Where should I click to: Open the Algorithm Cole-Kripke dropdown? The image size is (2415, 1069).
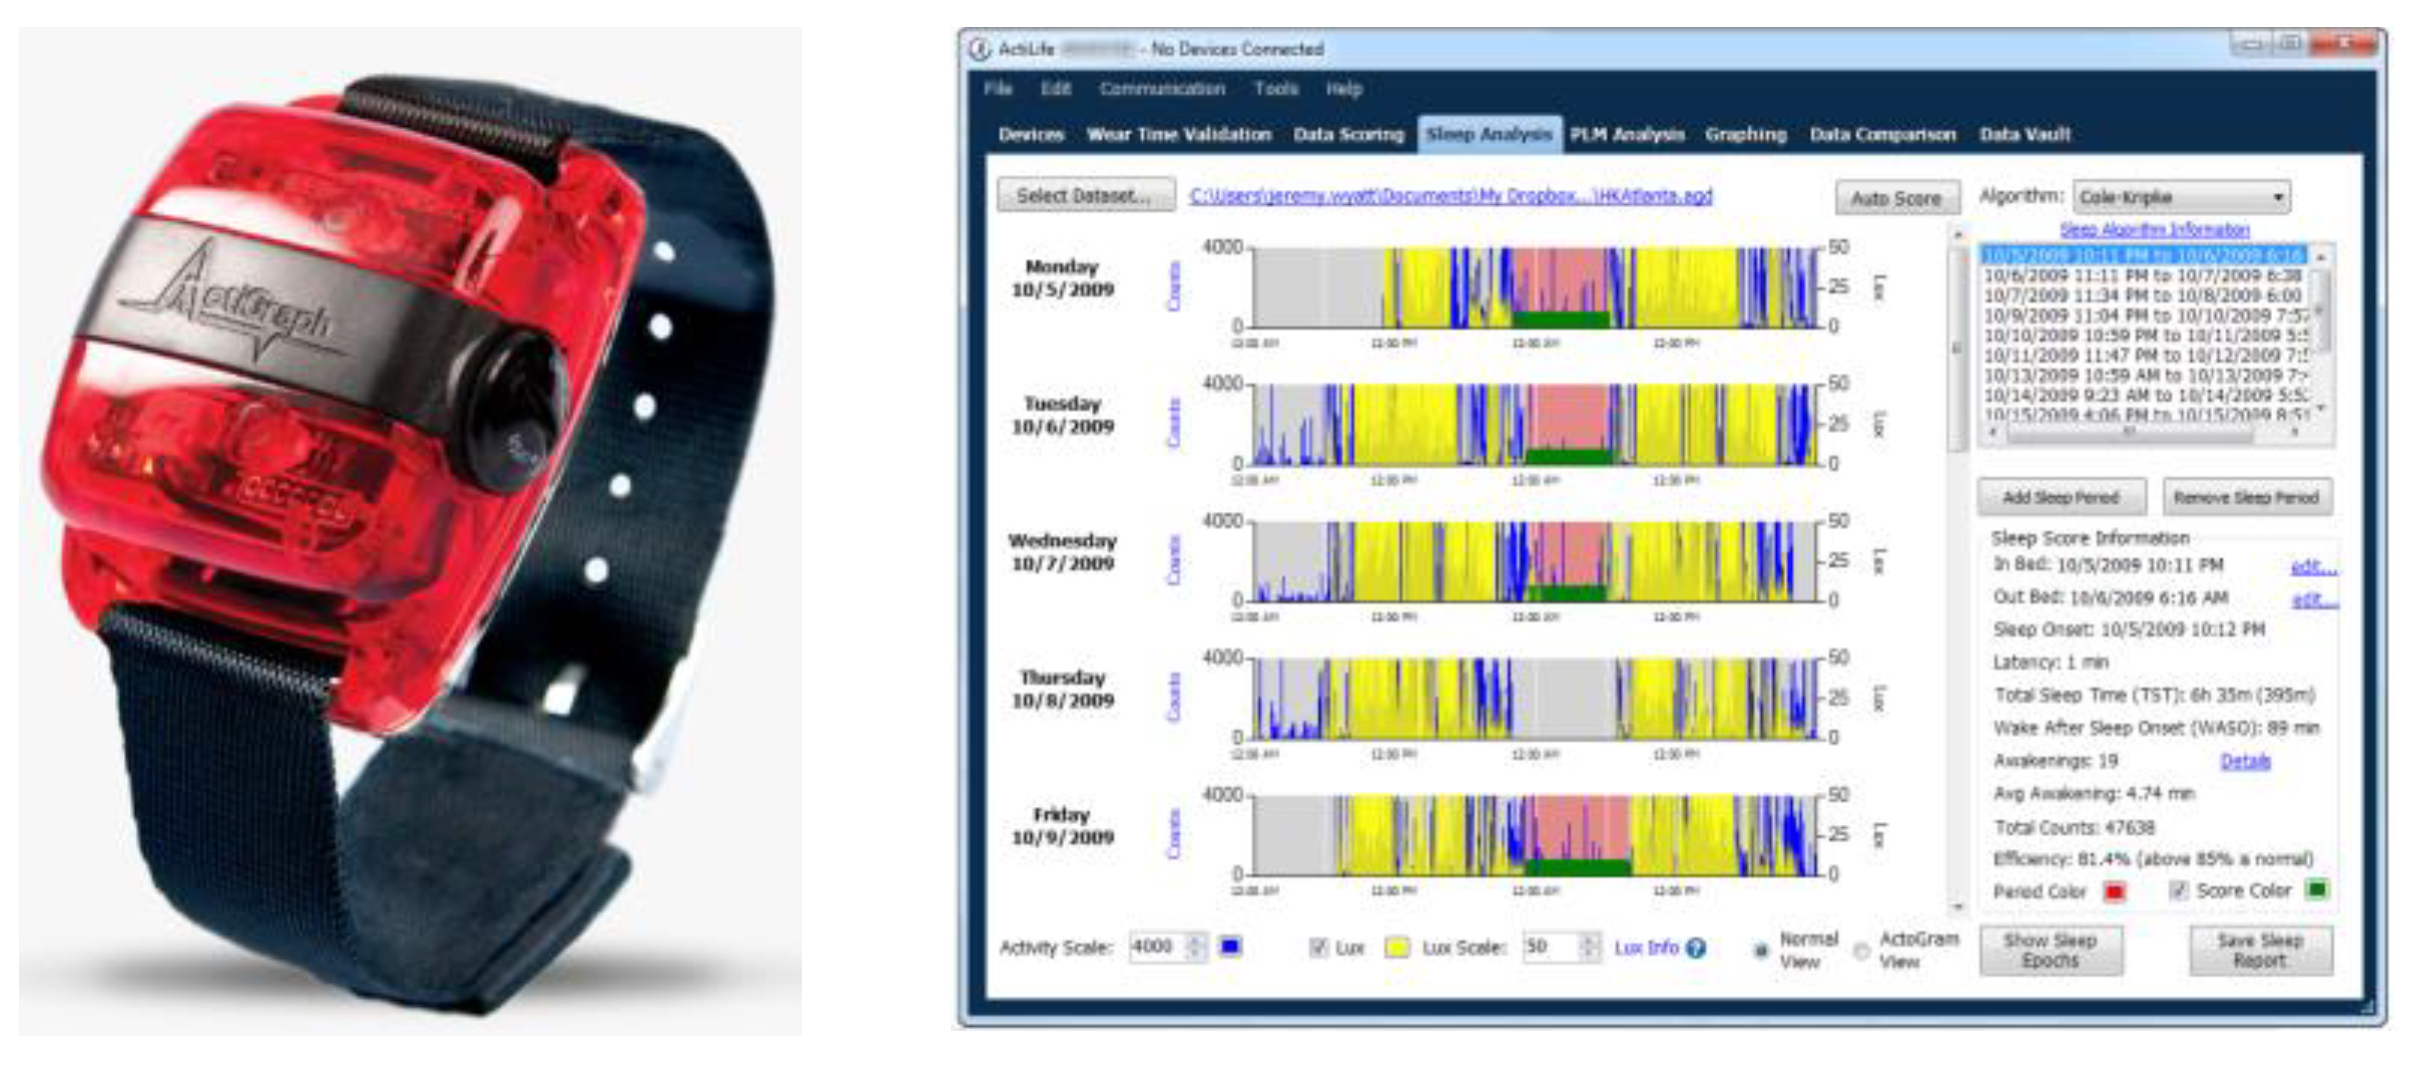coord(2182,197)
